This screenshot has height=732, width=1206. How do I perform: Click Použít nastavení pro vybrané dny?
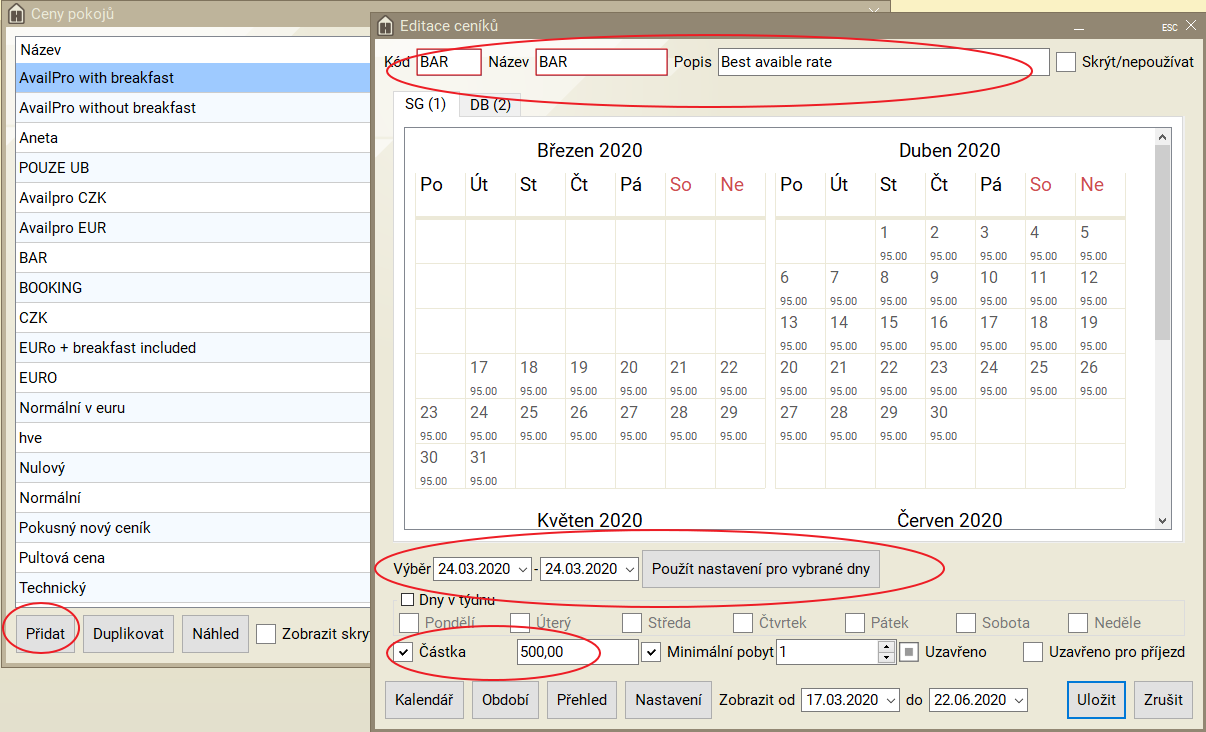[x=761, y=569]
